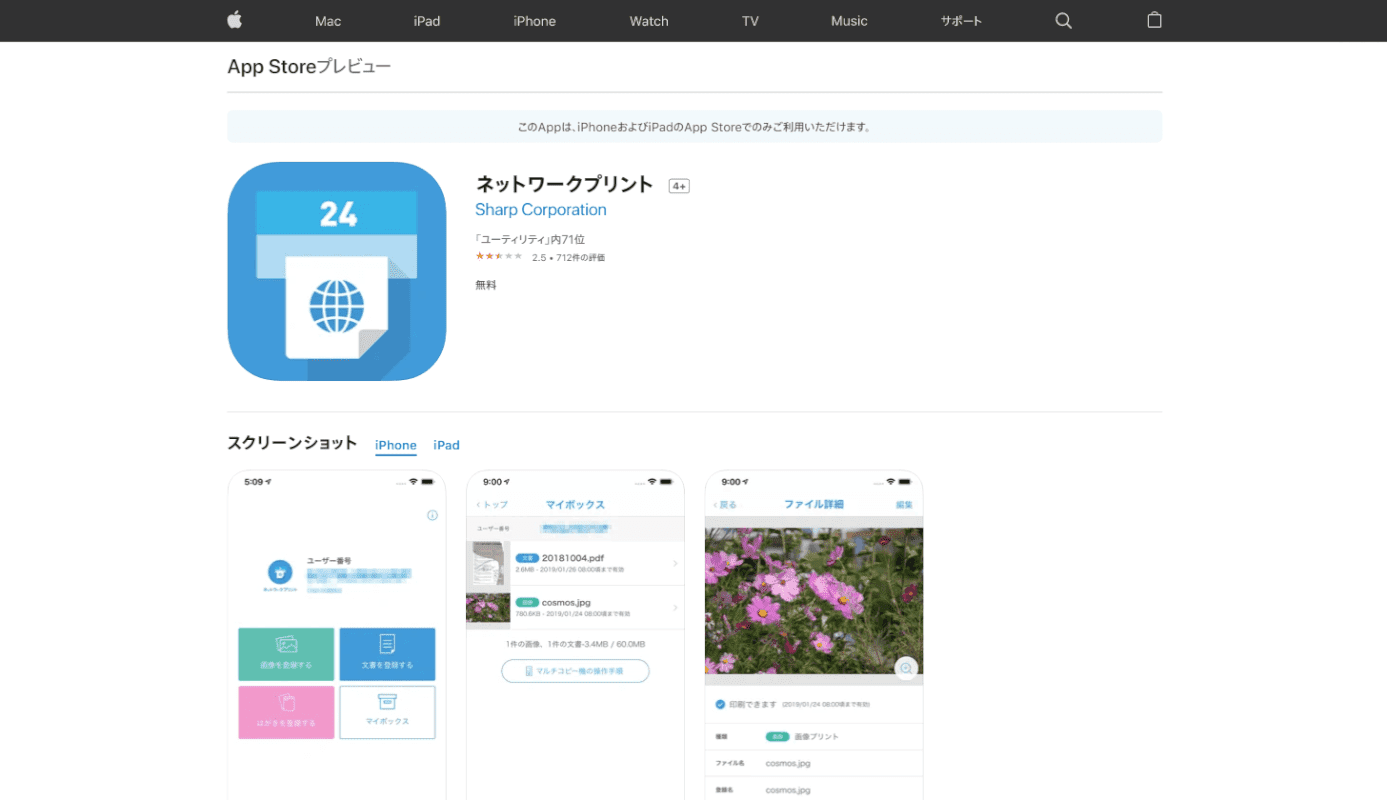Select the iPhone screenshots tab
The height and width of the screenshot is (800, 1387).
[396, 445]
